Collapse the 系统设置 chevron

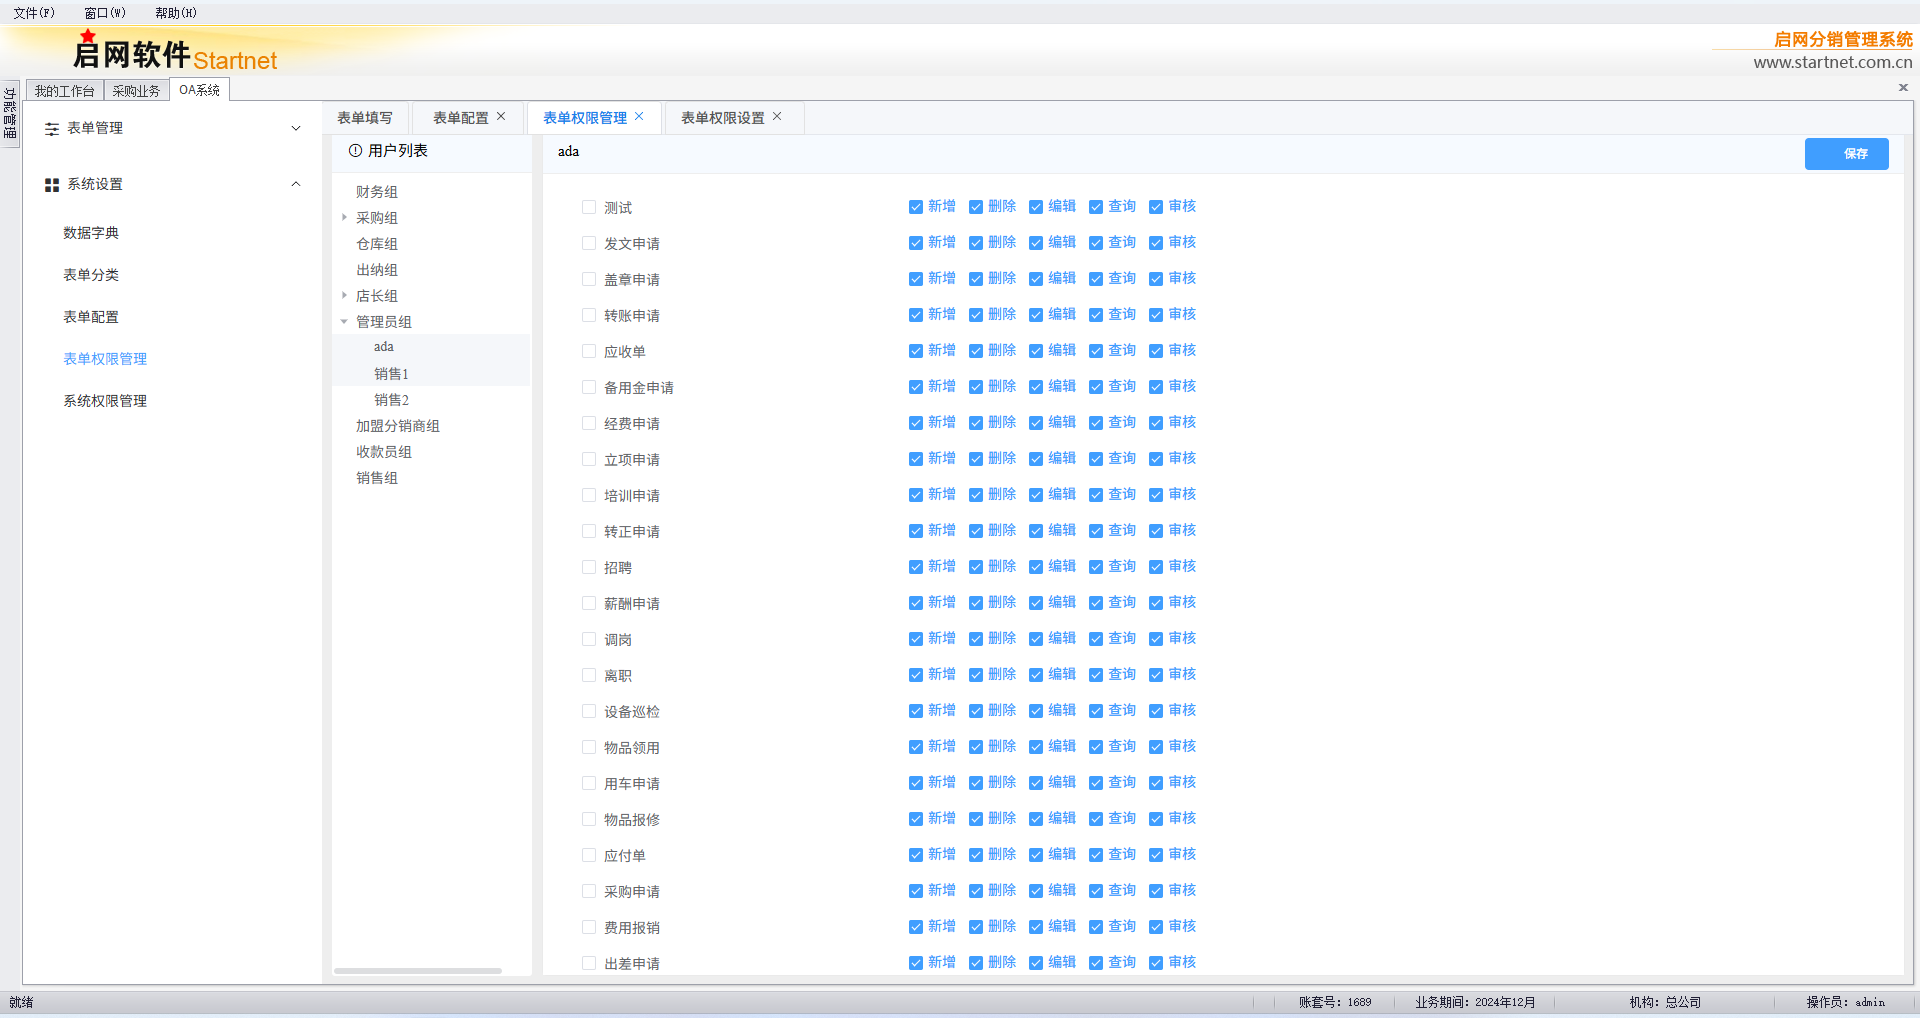(x=296, y=184)
